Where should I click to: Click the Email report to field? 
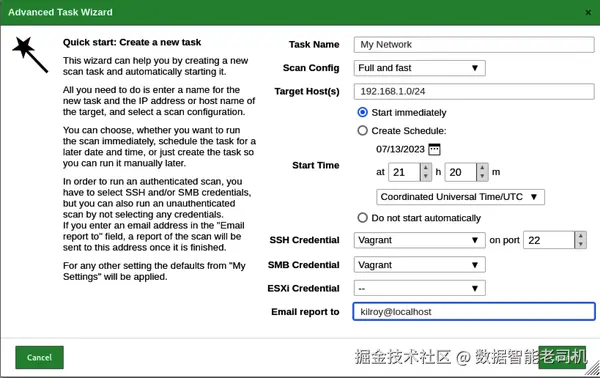click(474, 311)
